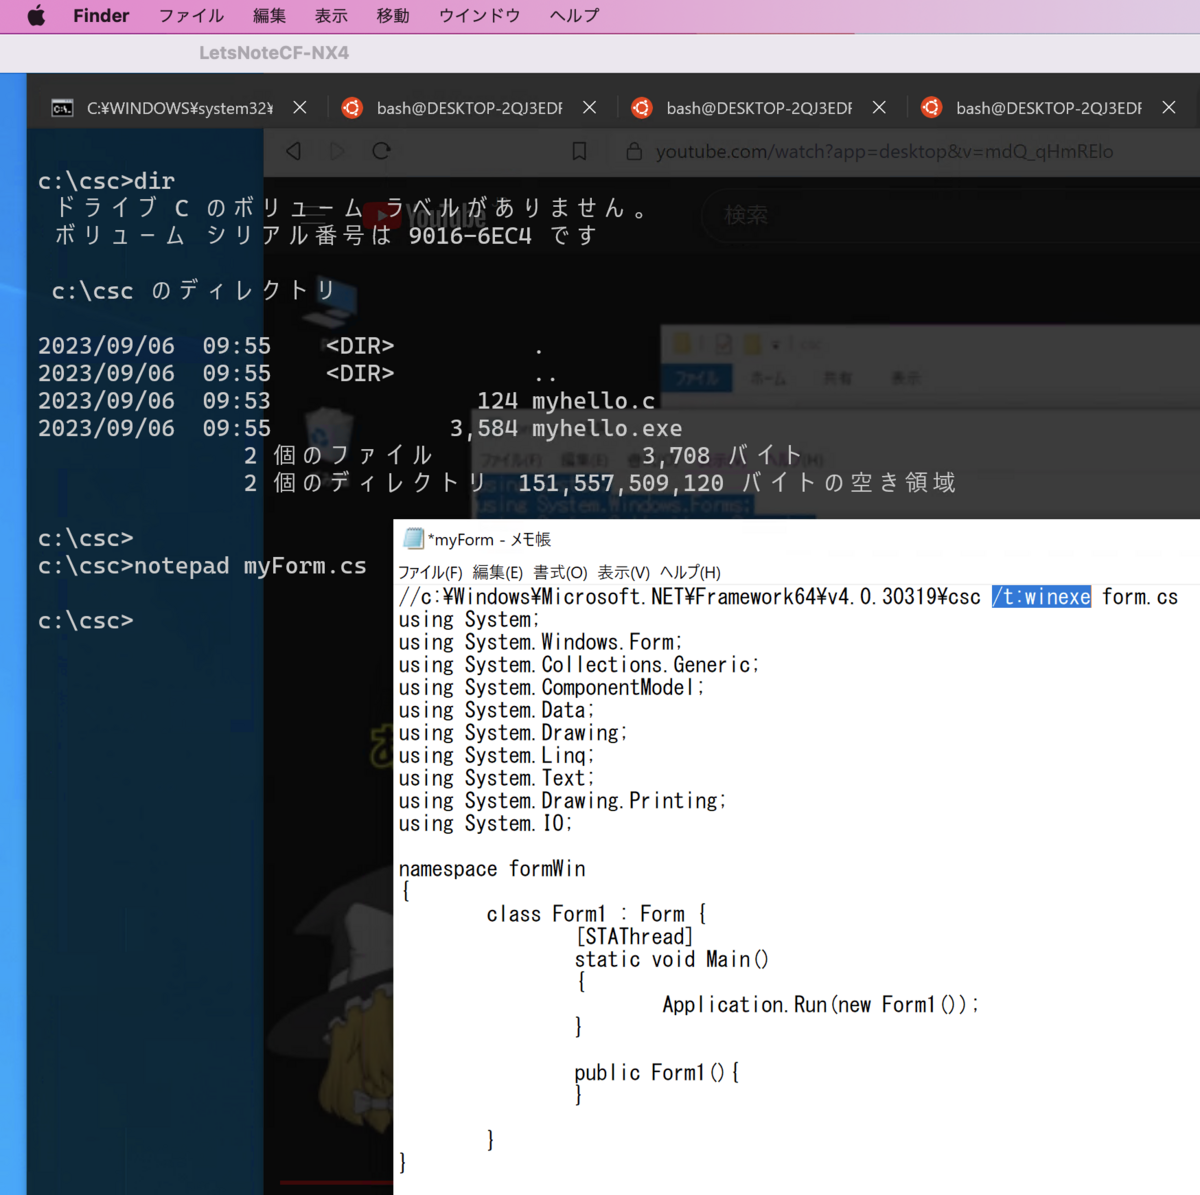Open the ウインドウ menu in the macOS menu bar

pos(480,15)
